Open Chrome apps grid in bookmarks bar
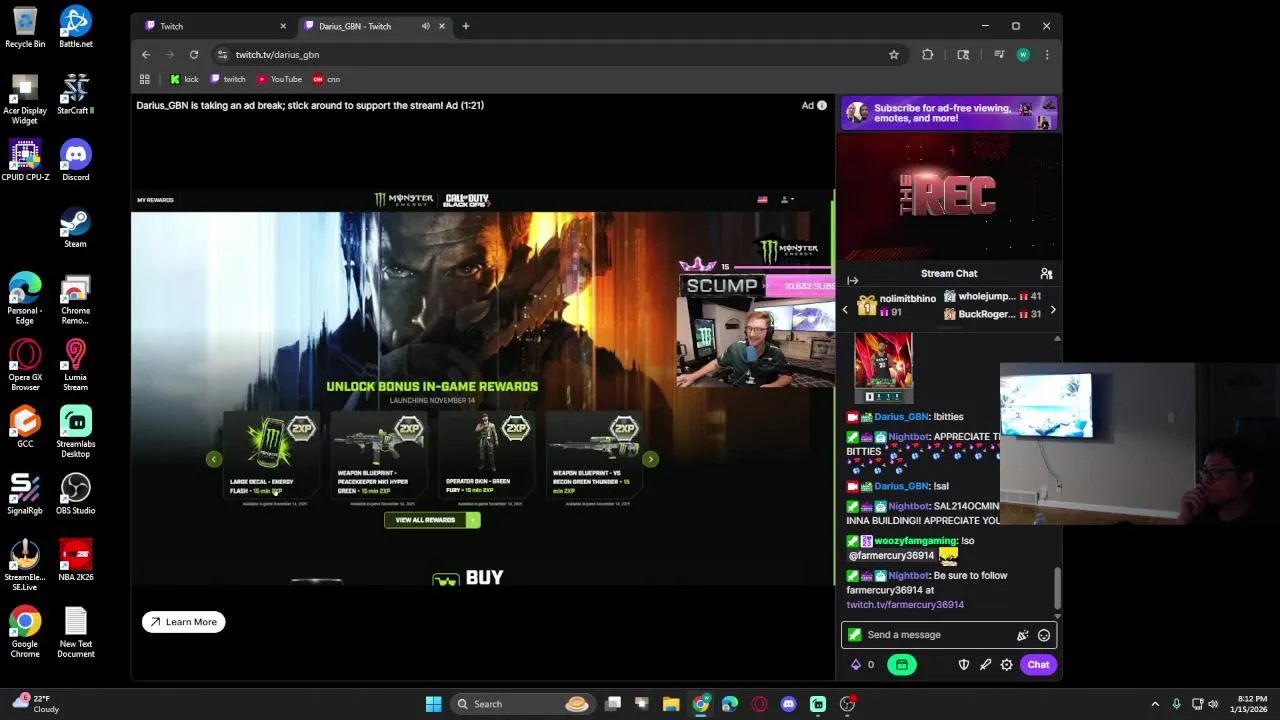The image size is (1280, 720). pyautogui.click(x=145, y=79)
